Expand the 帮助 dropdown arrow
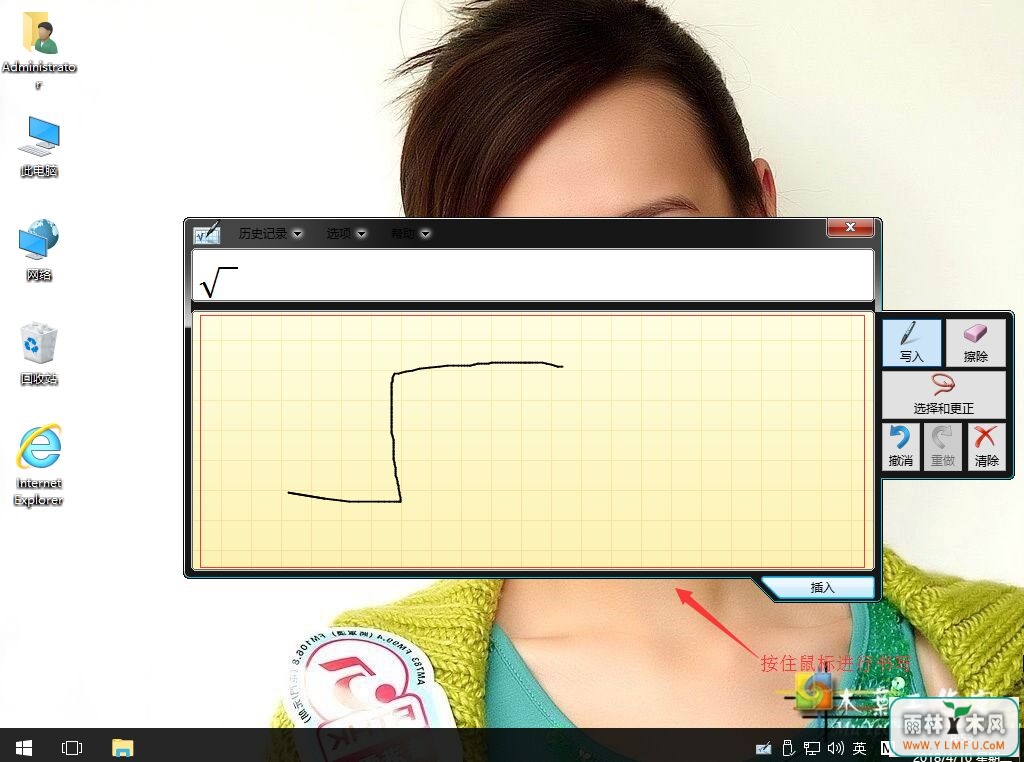The height and width of the screenshot is (762, 1024). tap(425, 234)
